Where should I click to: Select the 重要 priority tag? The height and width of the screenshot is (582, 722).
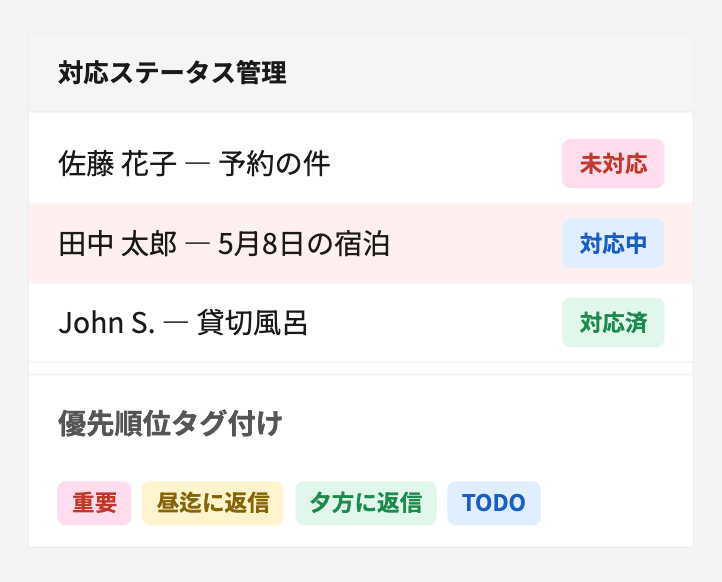click(x=95, y=503)
